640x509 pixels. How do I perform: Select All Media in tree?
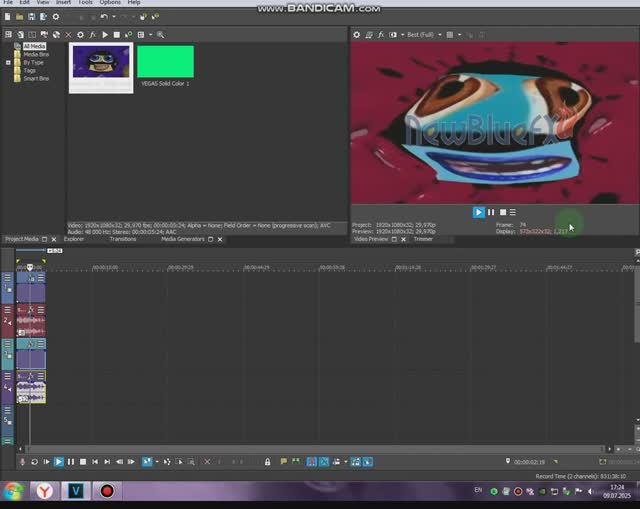point(34,46)
